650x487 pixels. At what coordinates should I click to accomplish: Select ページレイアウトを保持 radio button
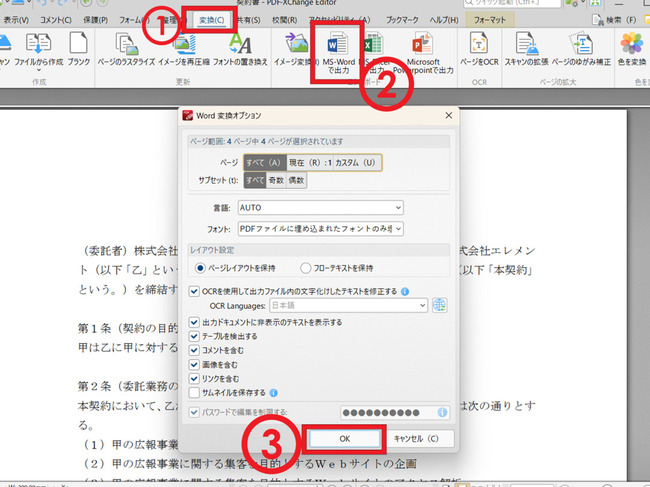coord(200,268)
